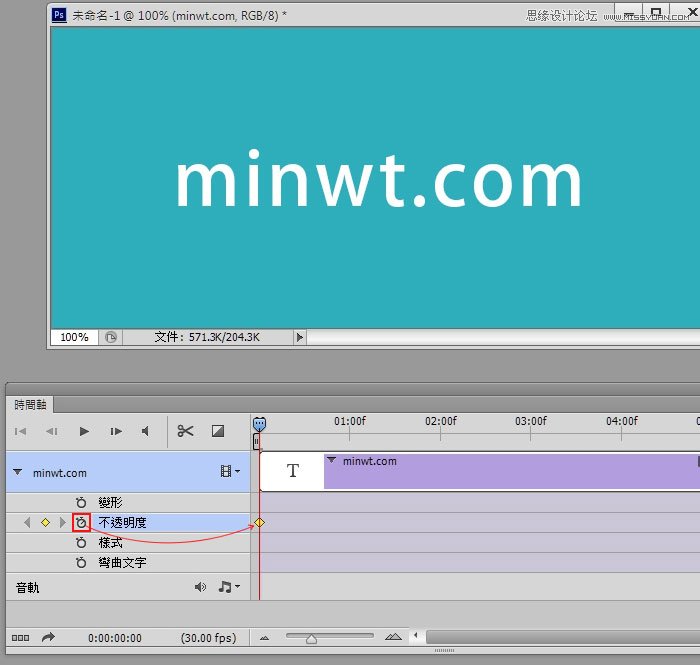Click the status bar clock icon
The image size is (700, 665).
coord(111,337)
